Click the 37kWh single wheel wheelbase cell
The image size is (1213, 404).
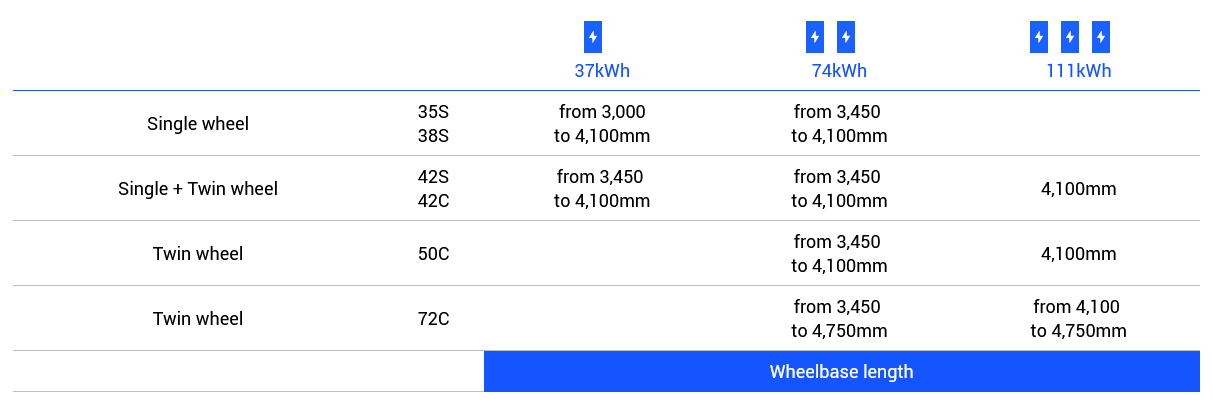pyautogui.click(x=602, y=124)
